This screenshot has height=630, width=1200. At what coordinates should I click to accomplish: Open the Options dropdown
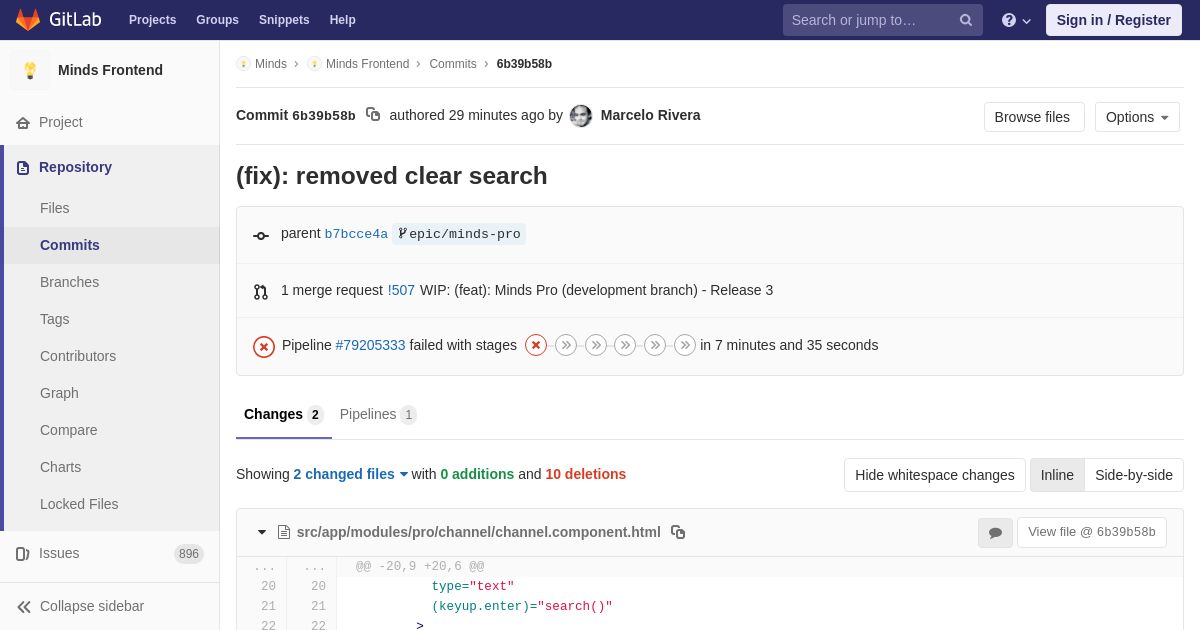coord(1137,117)
